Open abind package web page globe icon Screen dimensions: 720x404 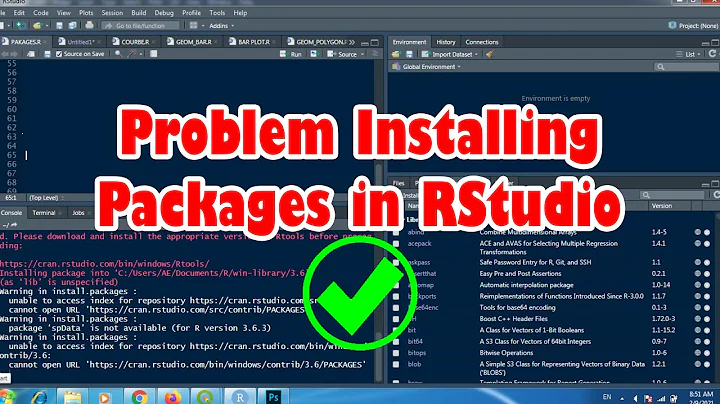pyautogui.click(x=698, y=232)
